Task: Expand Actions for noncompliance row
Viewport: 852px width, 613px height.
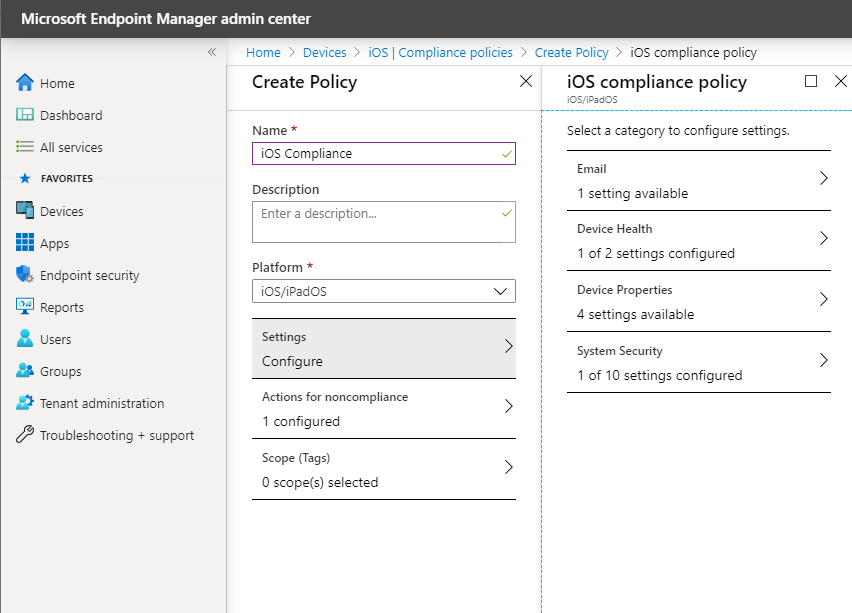Action: [384, 409]
